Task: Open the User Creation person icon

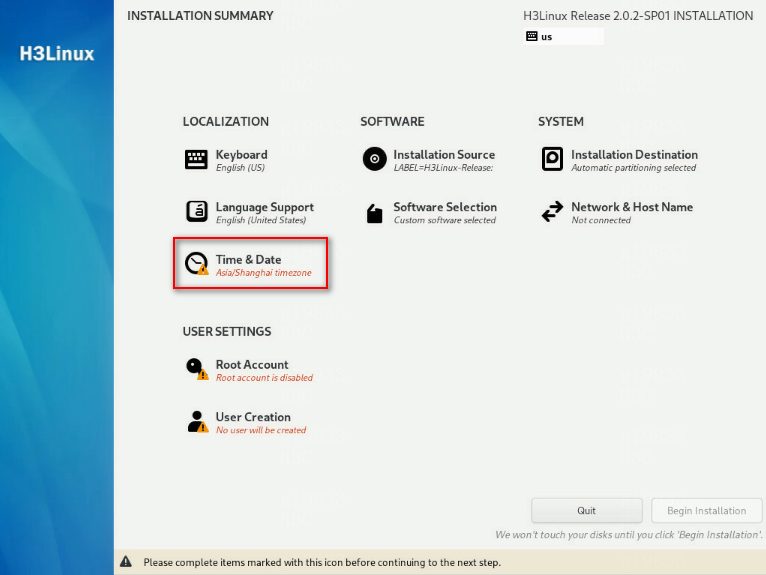Action: click(x=197, y=421)
